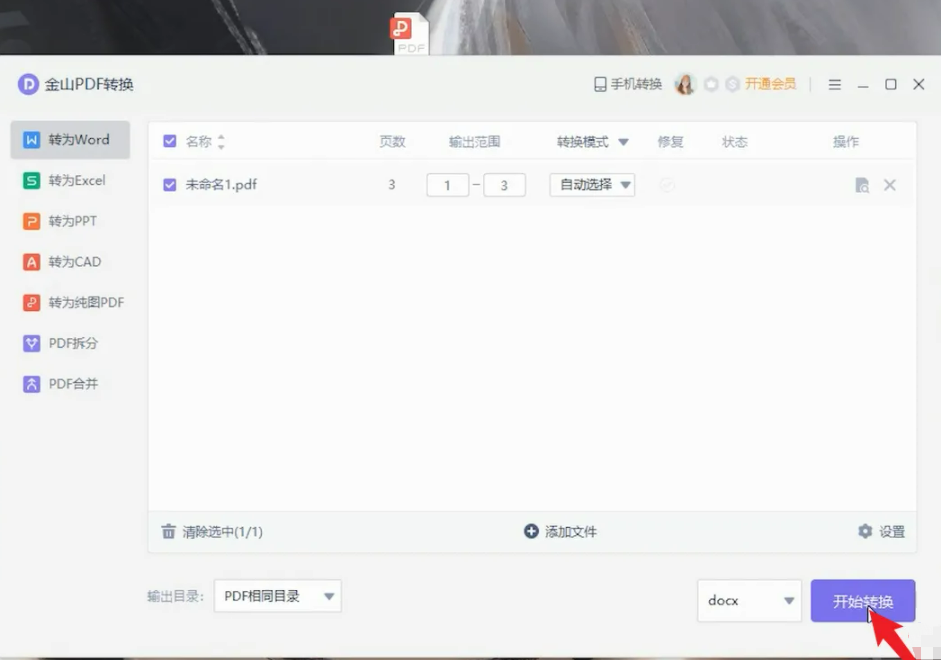Click the start page input field
Viewport: 941px width, 660px height.
coord(447,185)
